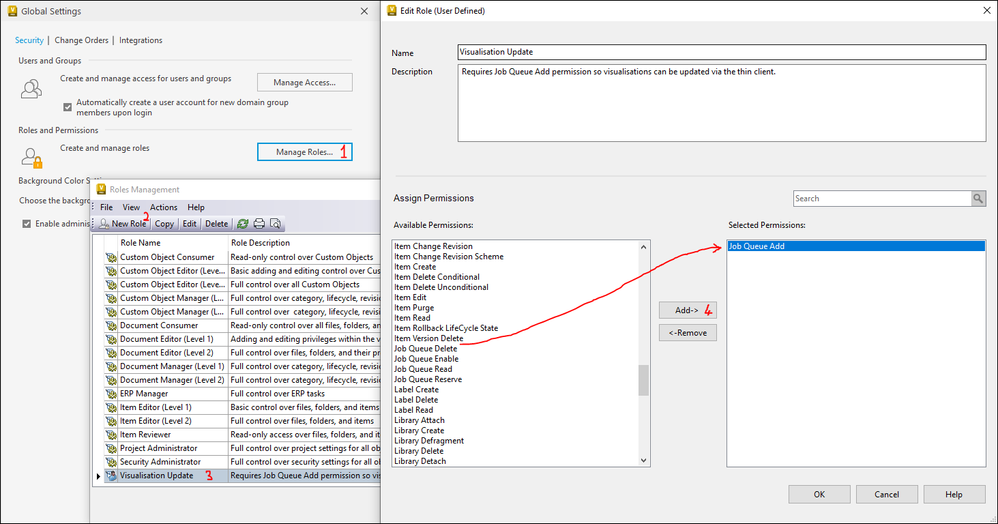Click the Manage Roles button

(x=304, y=152)
